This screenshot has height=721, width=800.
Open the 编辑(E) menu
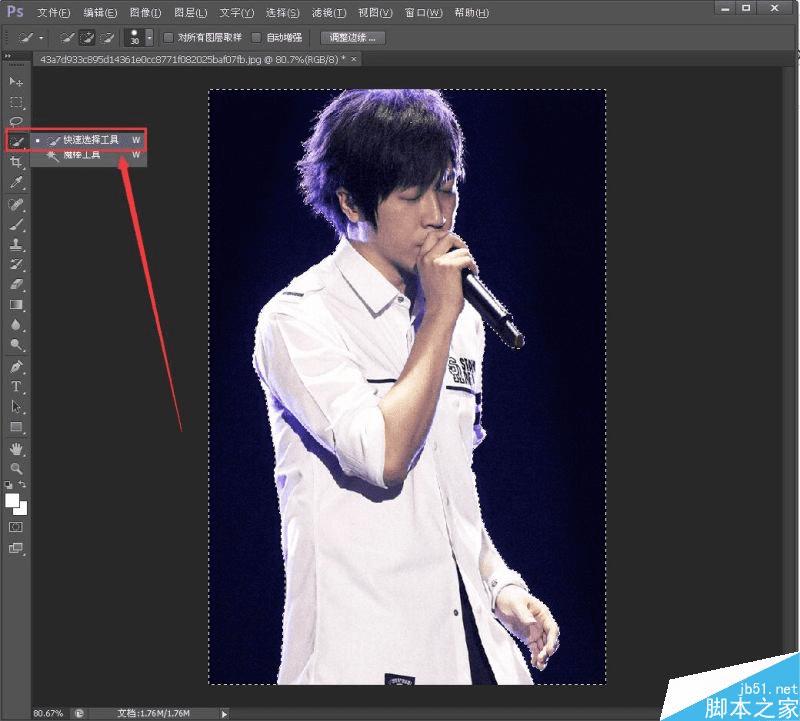100,13
